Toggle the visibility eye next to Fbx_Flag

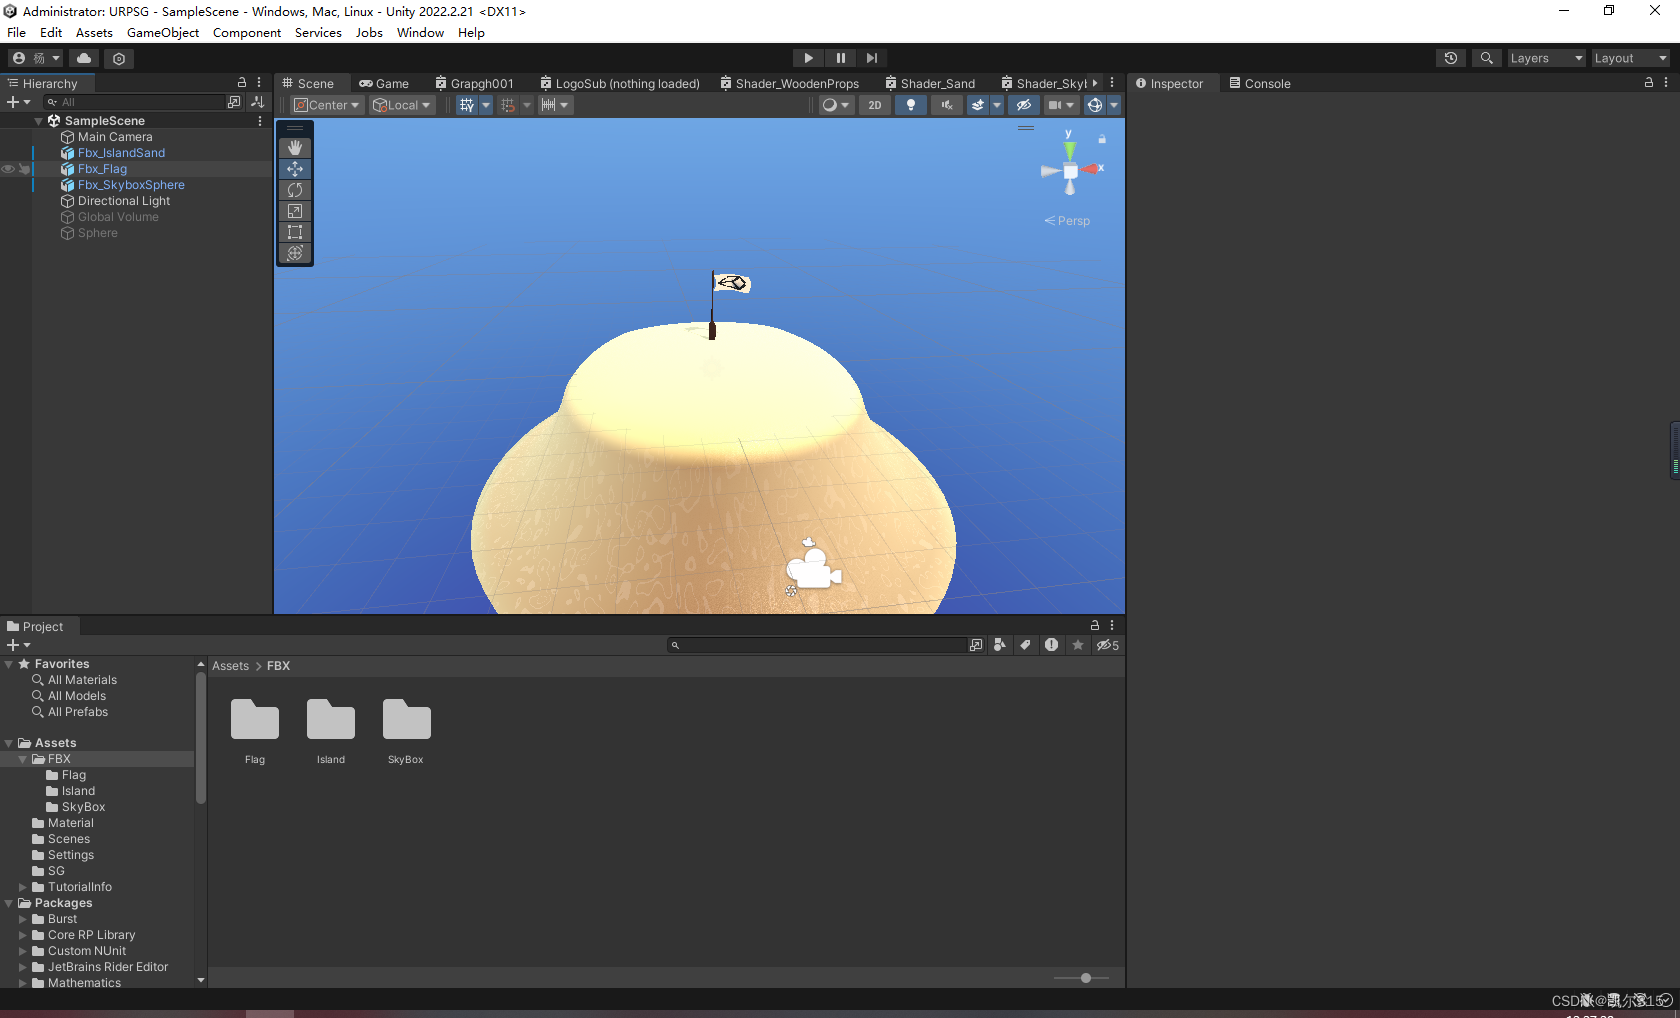[8, 169]
